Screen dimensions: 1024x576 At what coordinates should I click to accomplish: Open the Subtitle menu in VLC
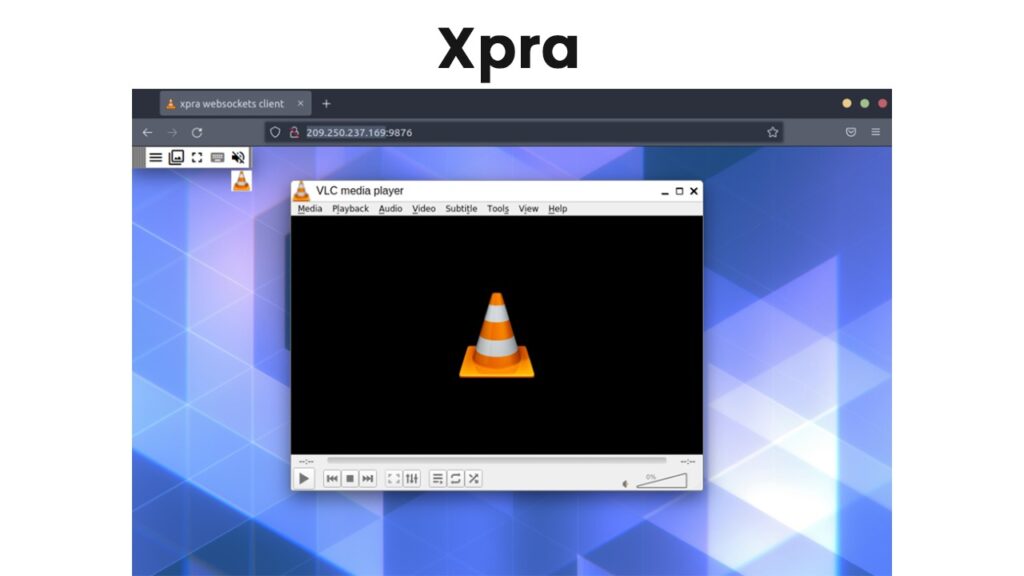(461, 209)
